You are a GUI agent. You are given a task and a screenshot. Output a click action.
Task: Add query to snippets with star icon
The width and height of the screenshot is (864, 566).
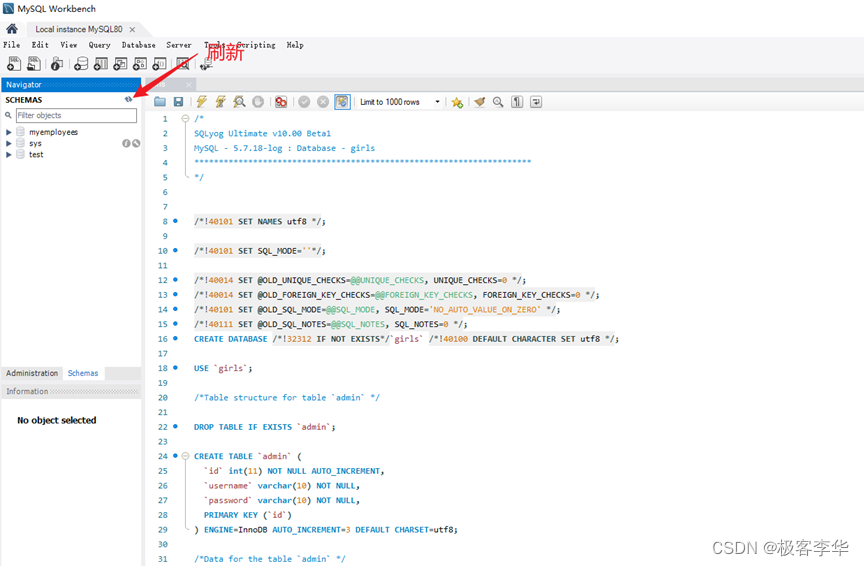pyautogui.click(x=457, y=102)
